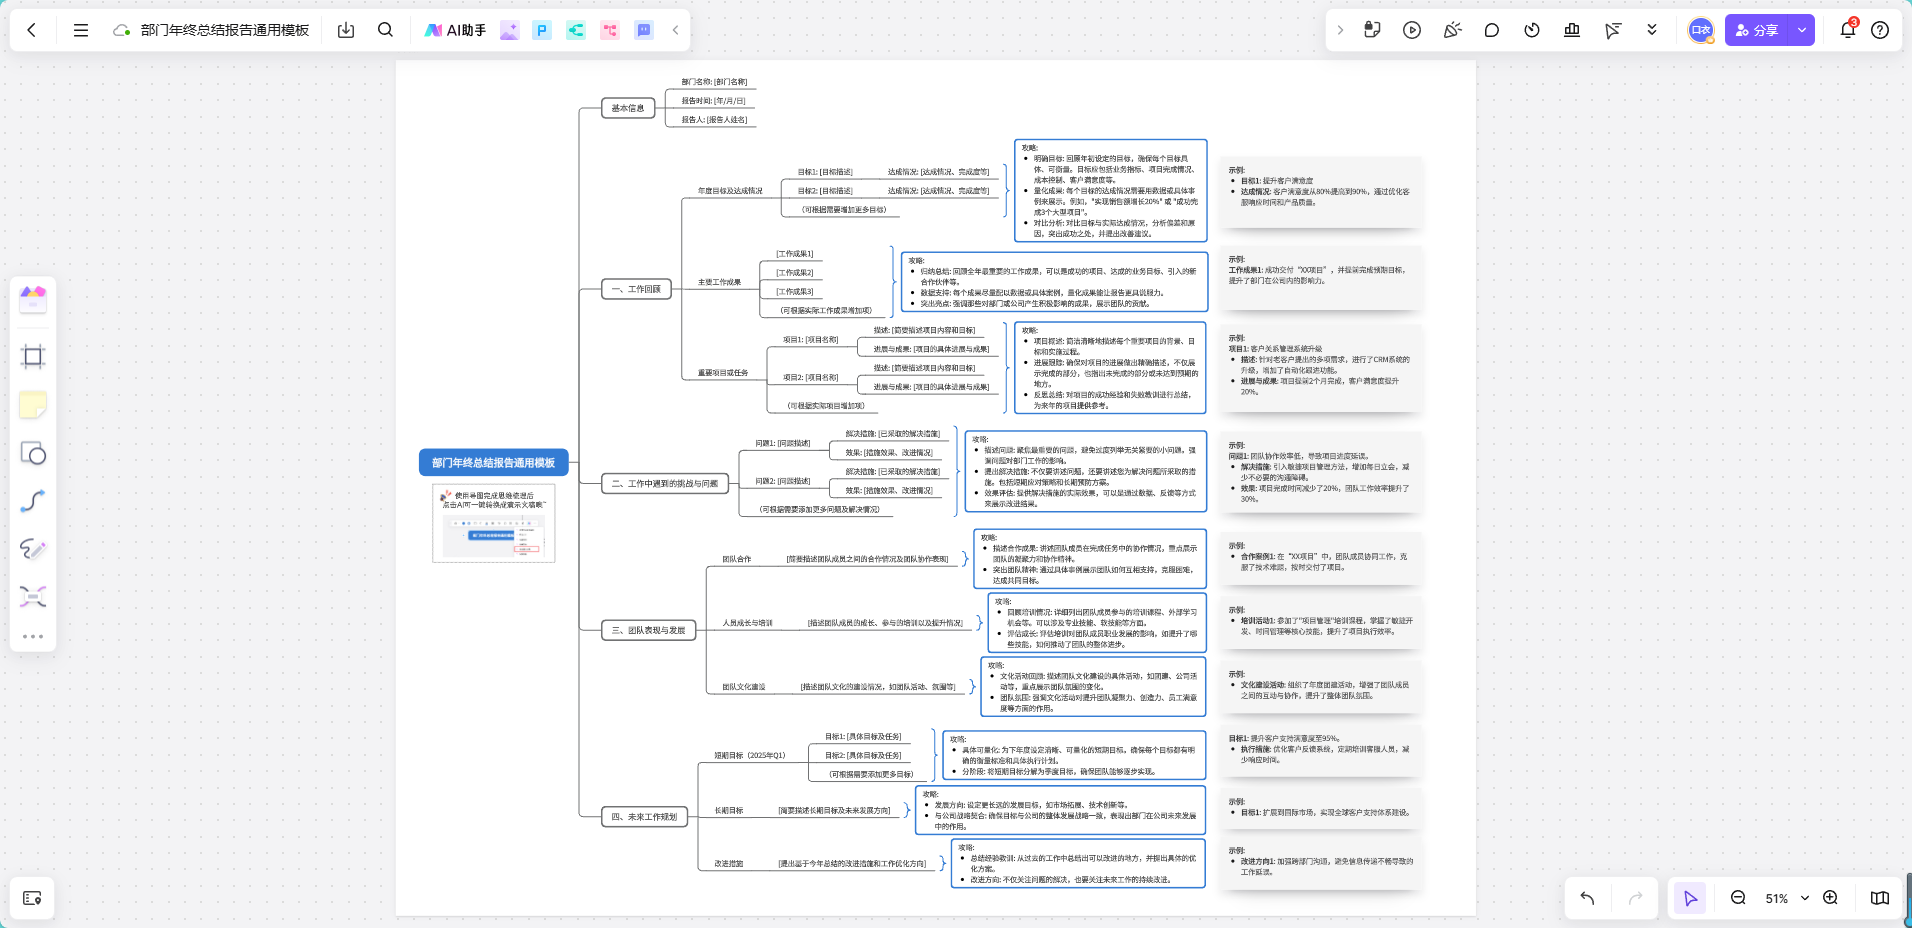Viewport: 1912px width, 928px height.
Task: Select the yellow sticky note tool
Action: (33, 405)
